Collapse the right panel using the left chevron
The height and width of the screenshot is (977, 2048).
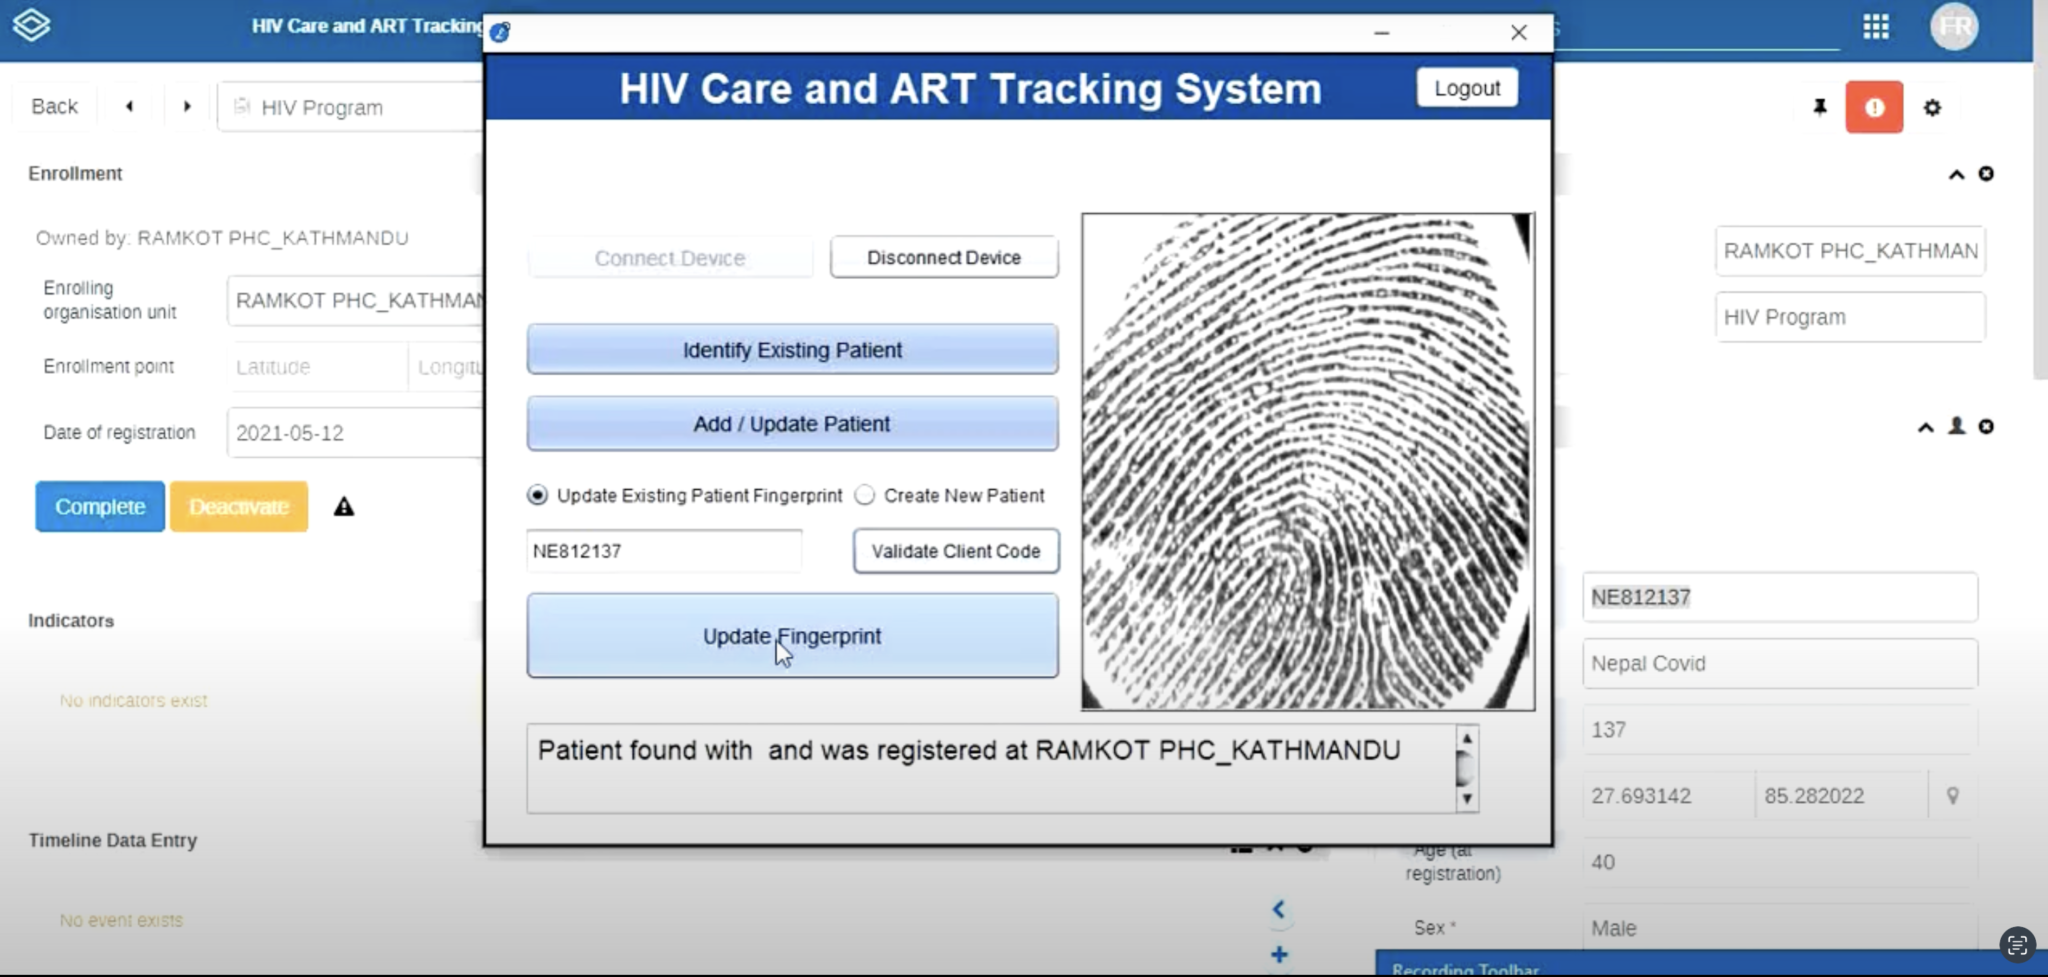(1279, 909)
